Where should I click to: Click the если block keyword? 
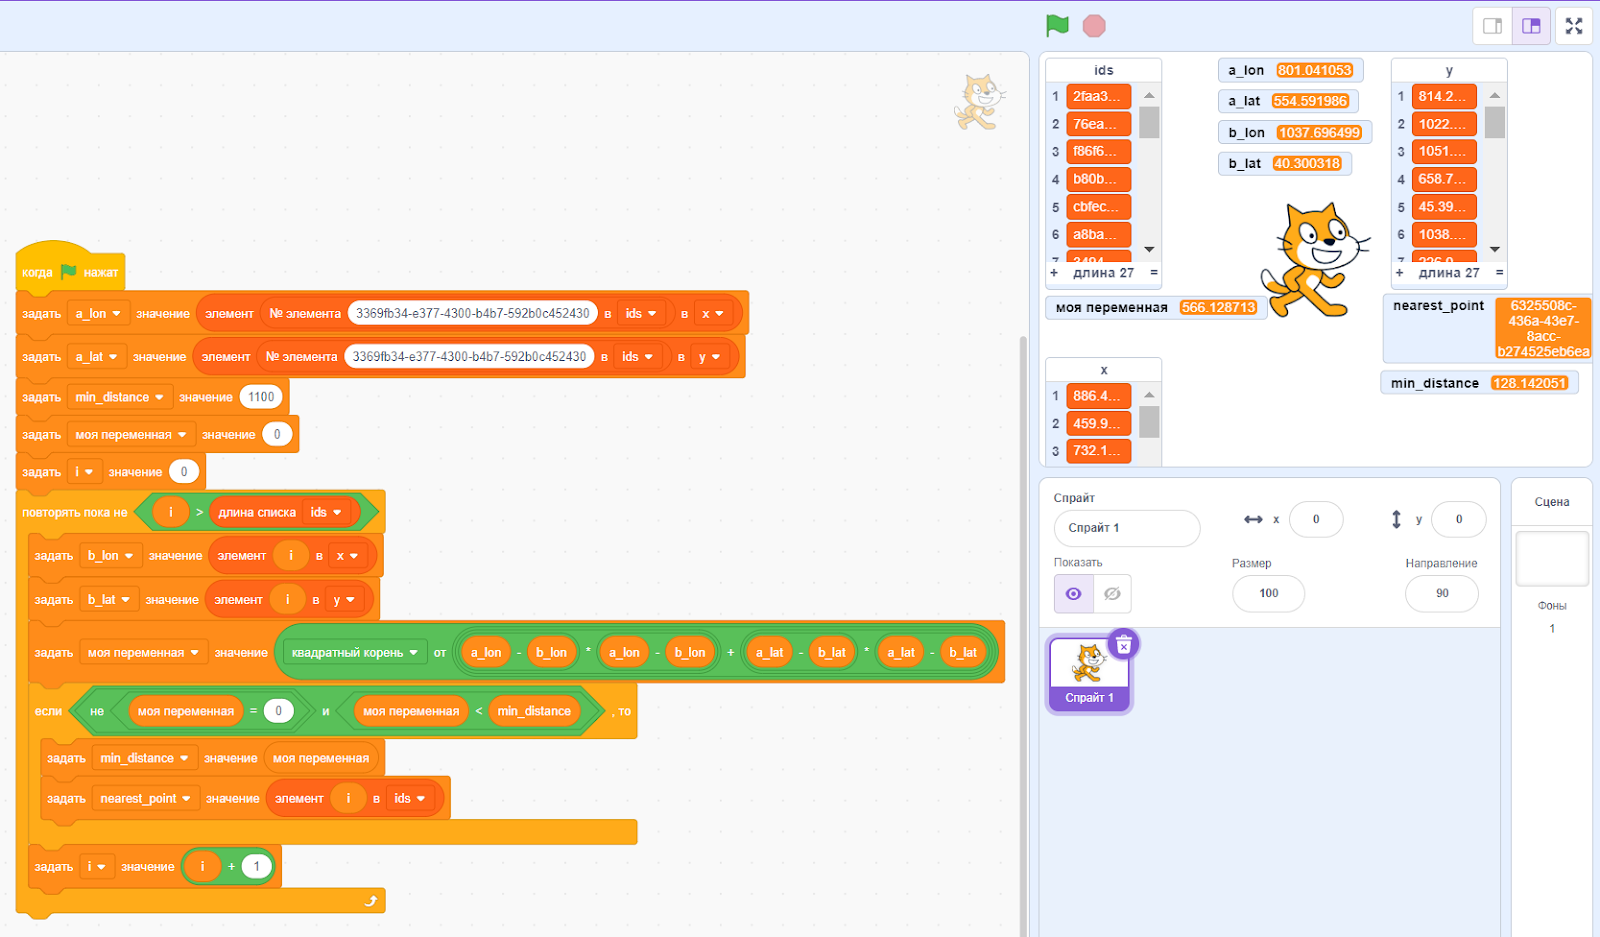(x=48, y=711)
